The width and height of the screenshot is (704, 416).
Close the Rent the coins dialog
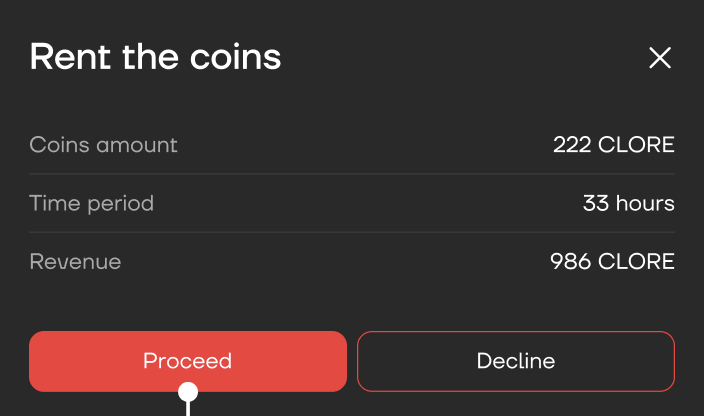tap(660, 58)
